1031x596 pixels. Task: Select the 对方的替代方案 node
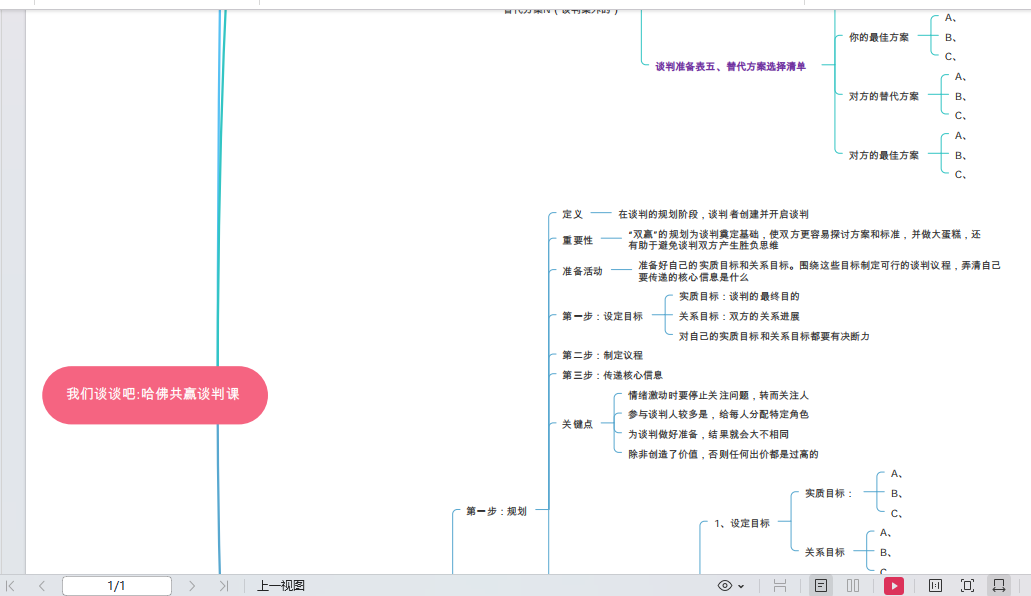pos(884,96)
